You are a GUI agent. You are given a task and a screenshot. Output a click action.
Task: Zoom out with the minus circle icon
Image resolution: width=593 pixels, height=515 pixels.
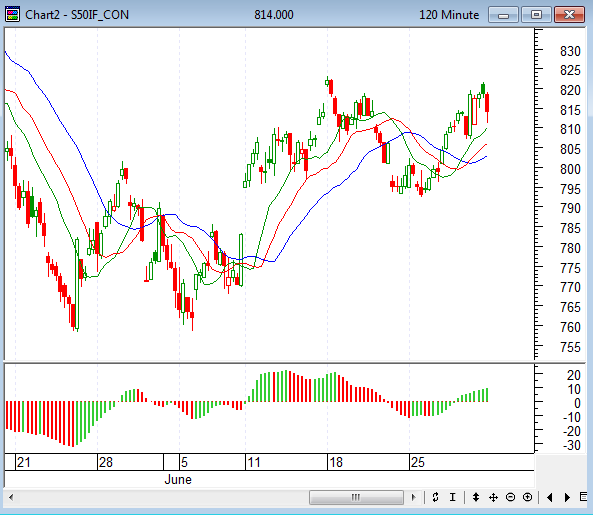511,497
